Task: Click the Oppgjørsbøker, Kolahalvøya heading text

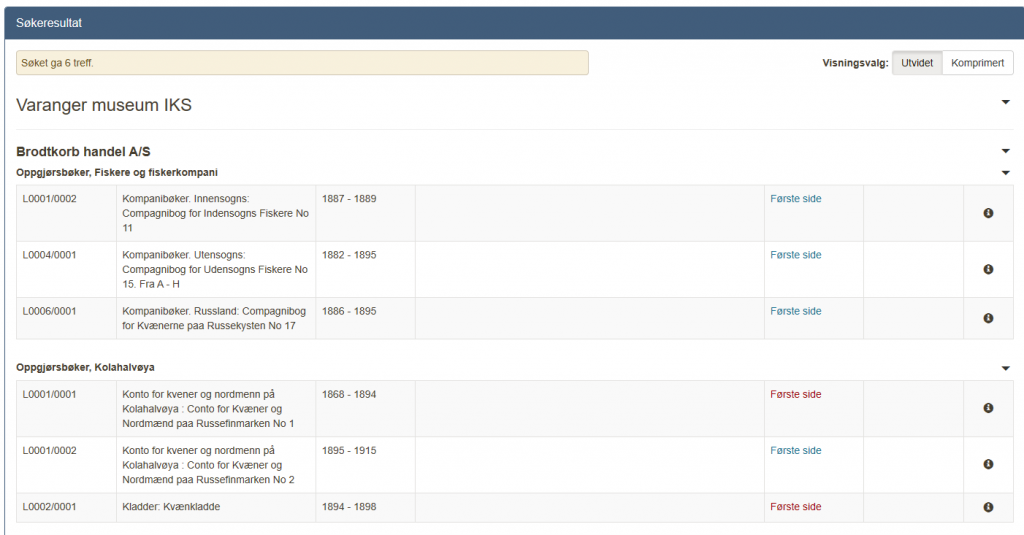Action: click(86, 367)
